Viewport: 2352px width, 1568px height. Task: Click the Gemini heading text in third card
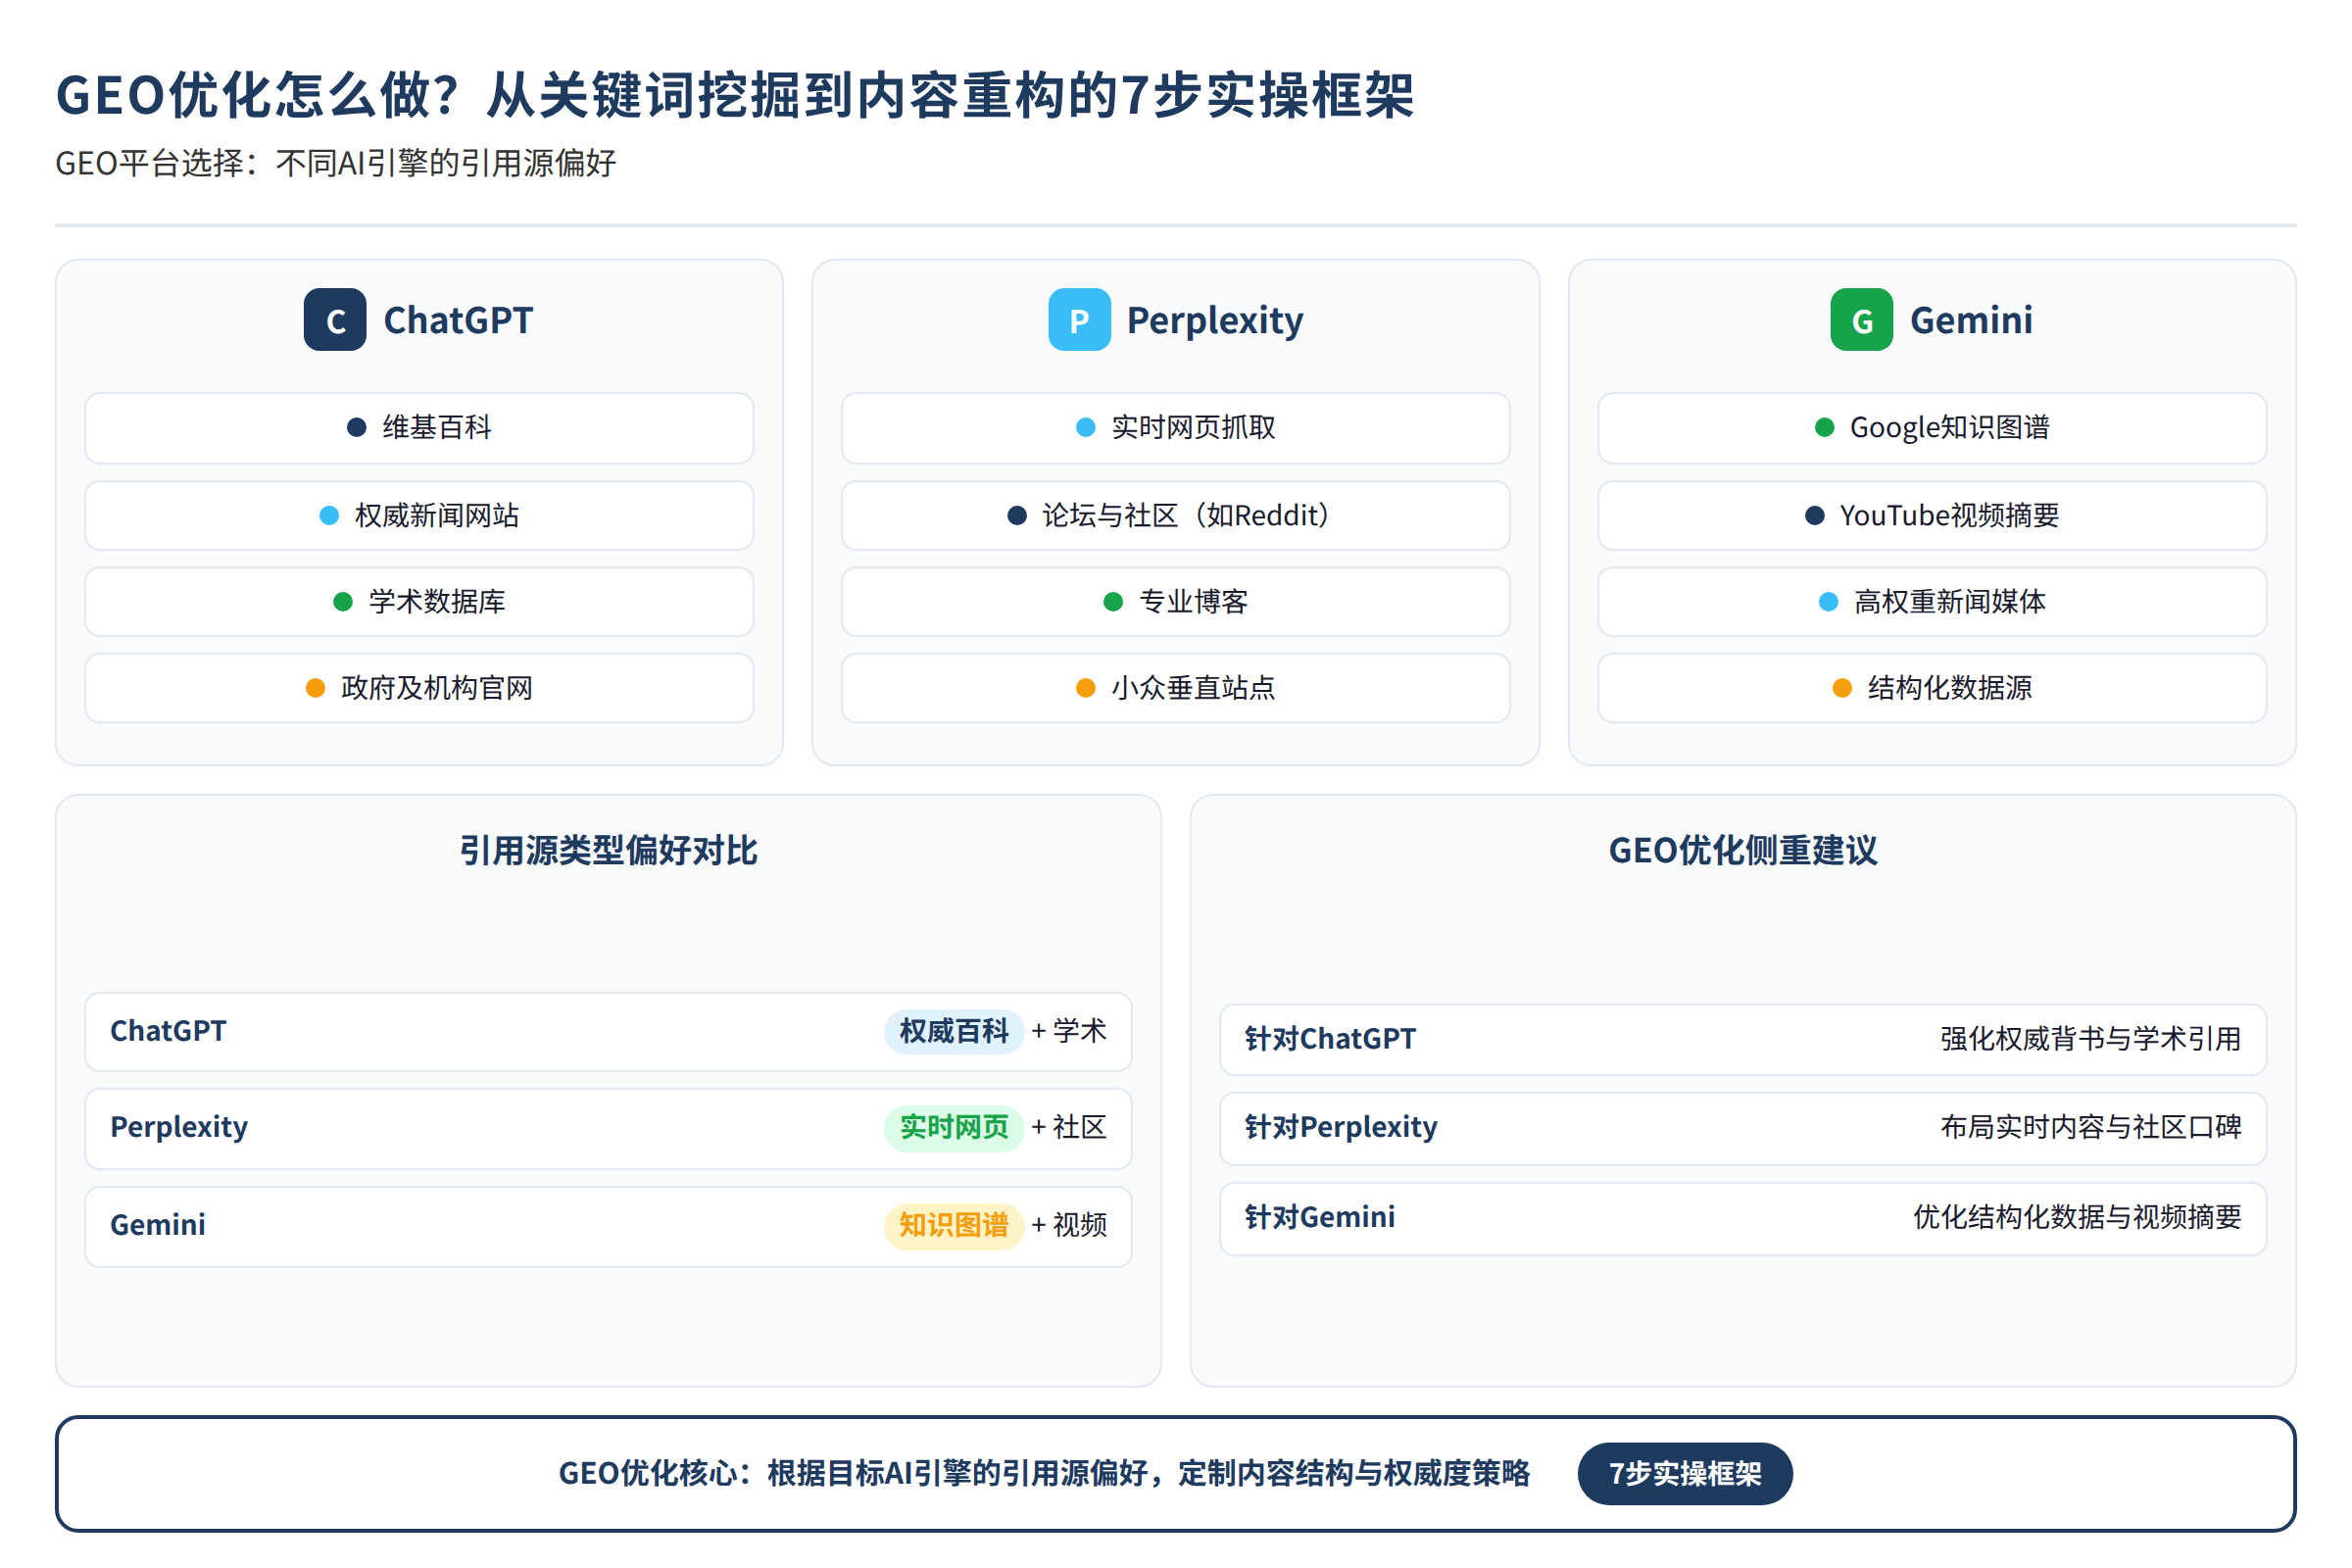[1971, 320]
